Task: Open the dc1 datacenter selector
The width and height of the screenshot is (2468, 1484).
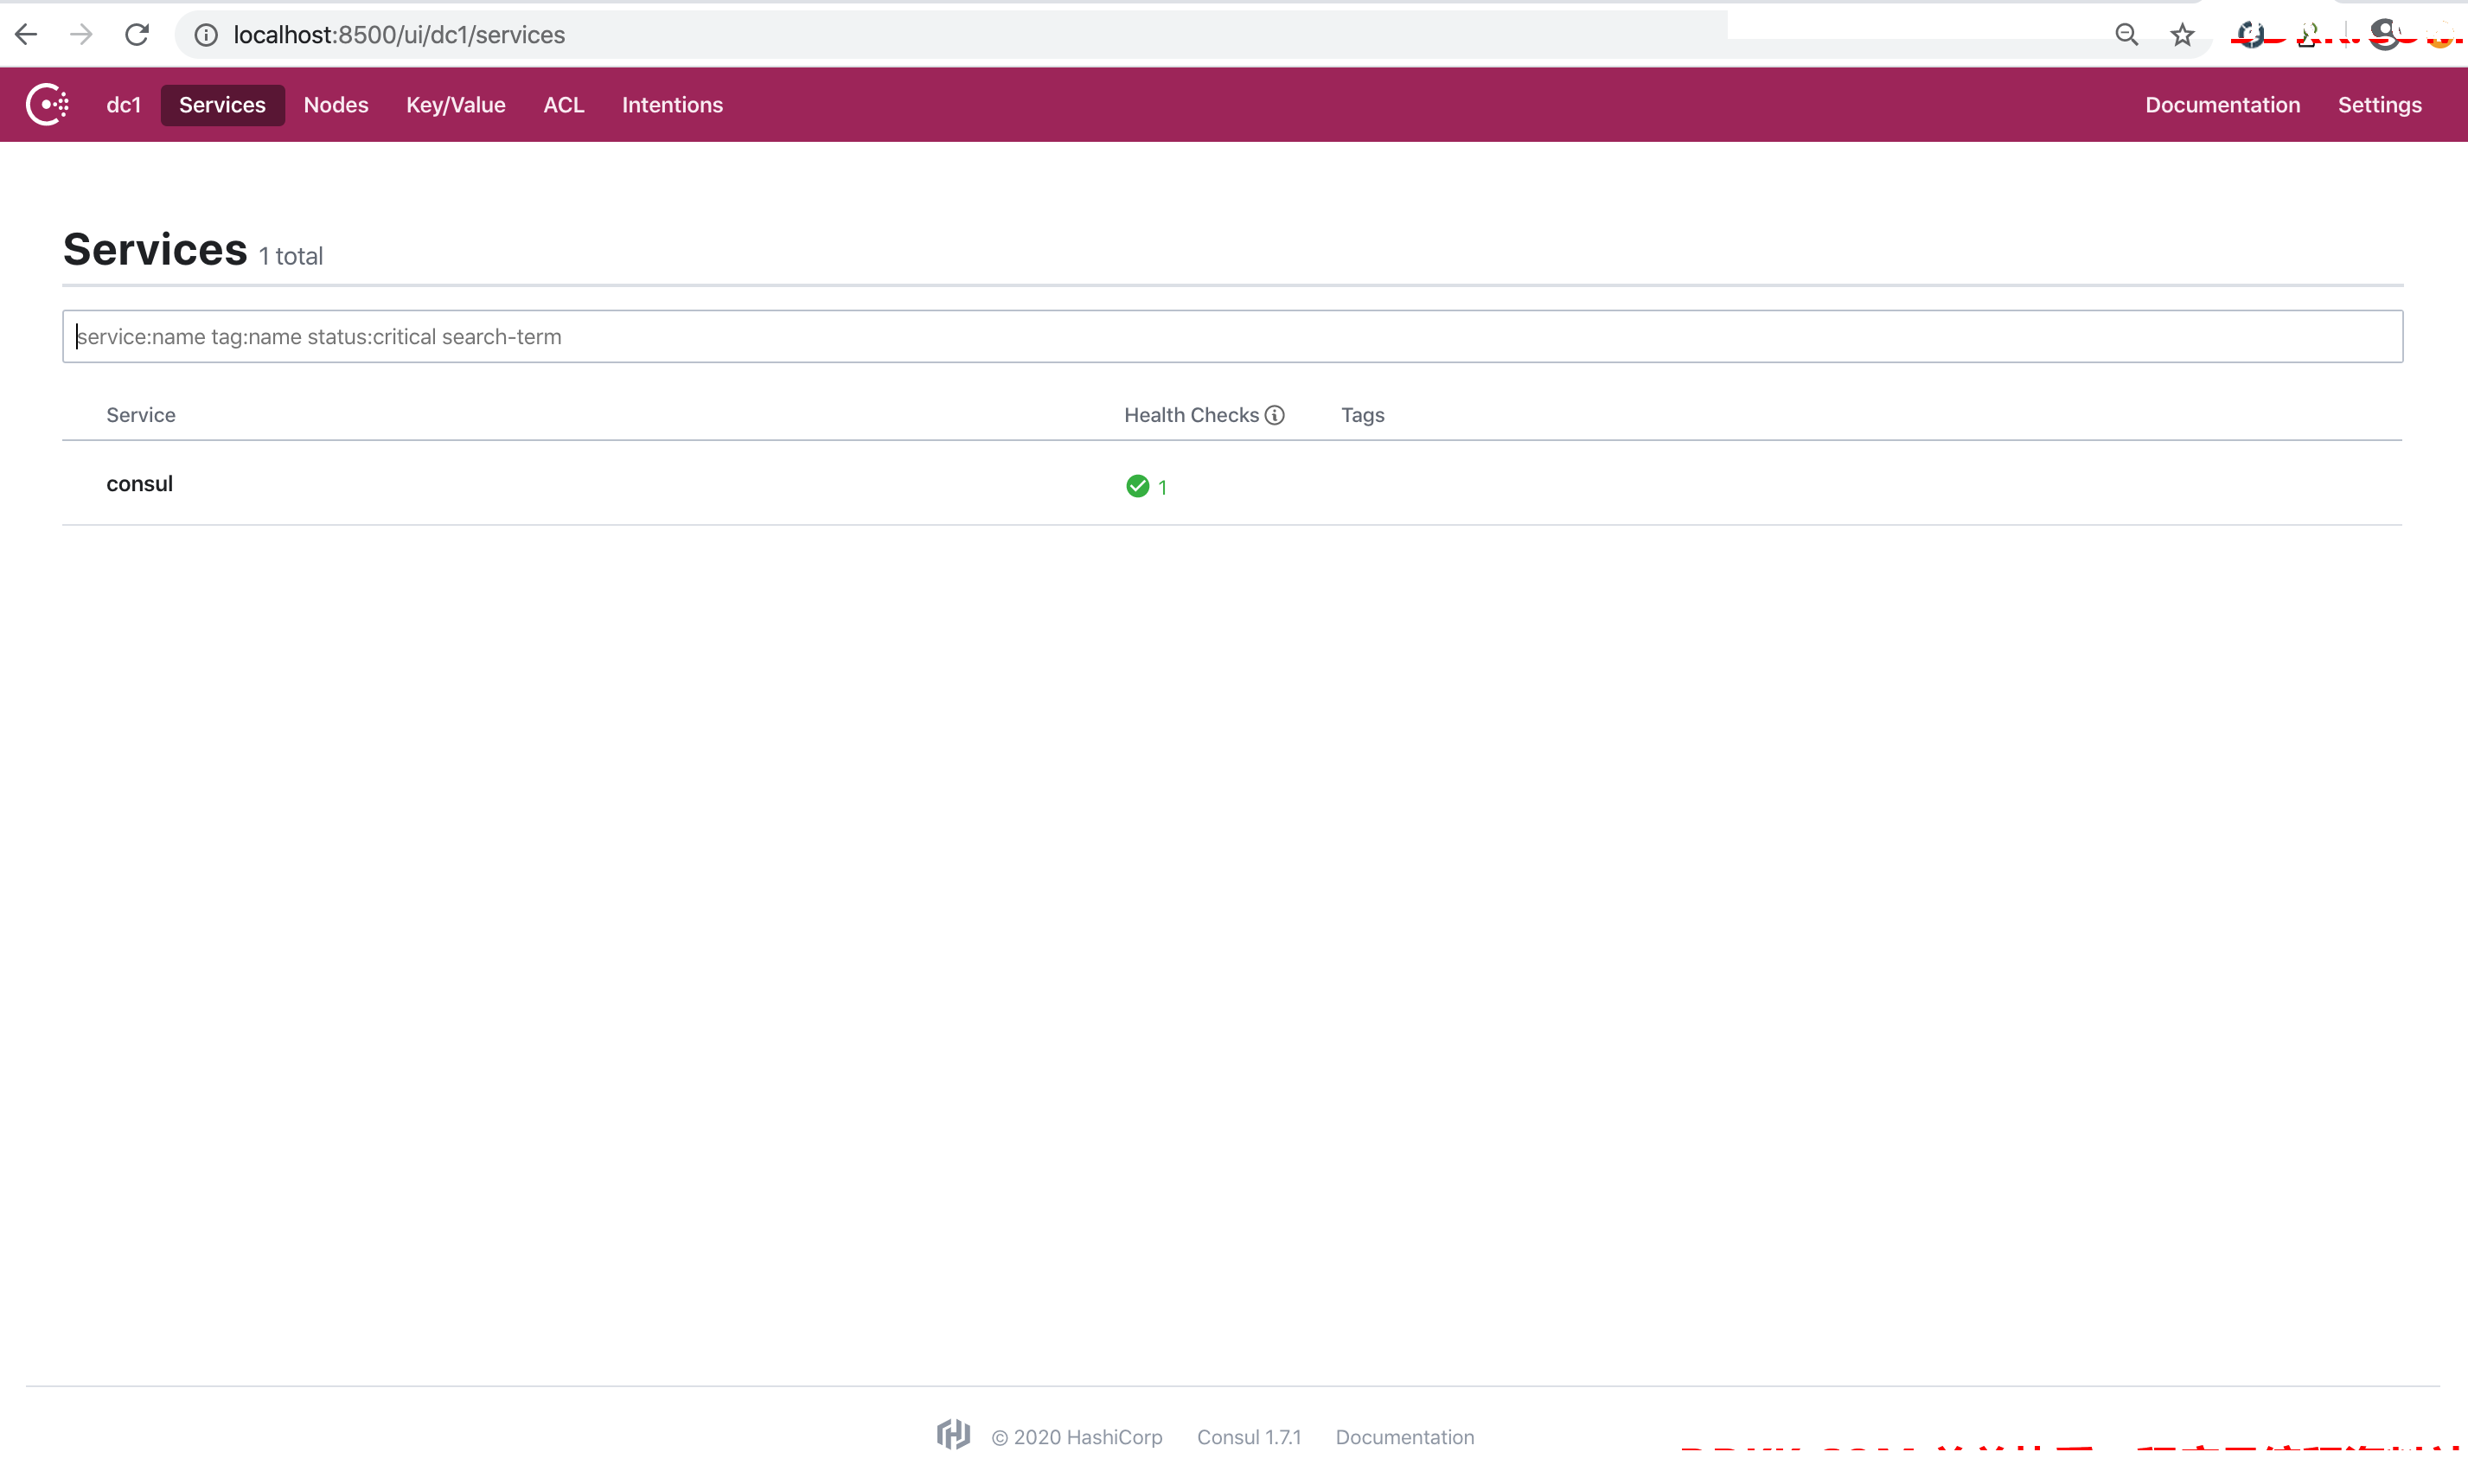Action: click(124, 105)
